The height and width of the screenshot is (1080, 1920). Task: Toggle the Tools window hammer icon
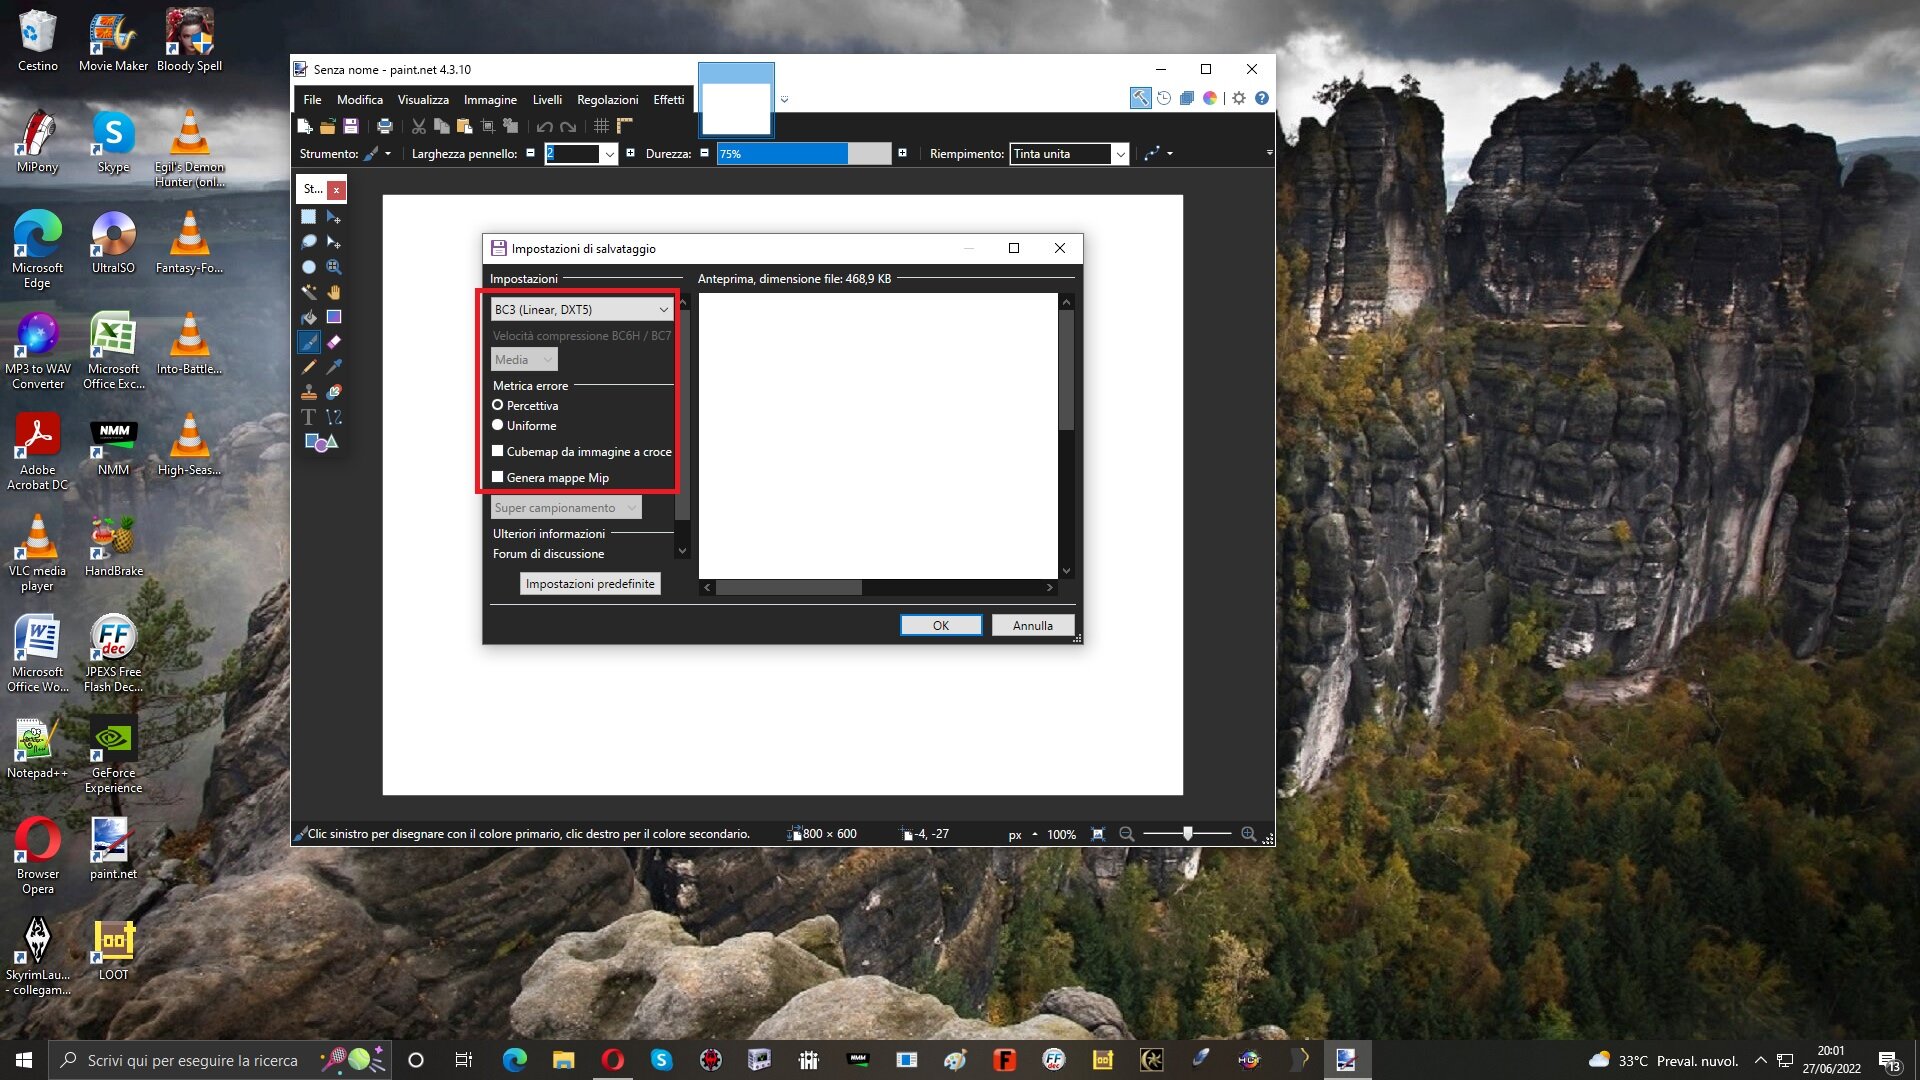coord(1140,98)
